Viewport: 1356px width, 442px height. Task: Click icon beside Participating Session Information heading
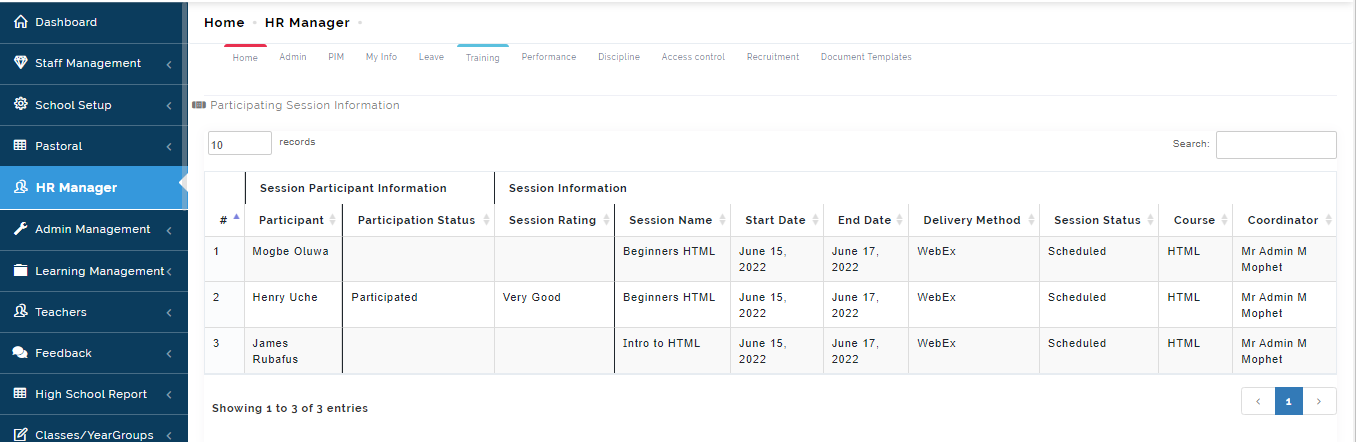click(x=199, y=105)
